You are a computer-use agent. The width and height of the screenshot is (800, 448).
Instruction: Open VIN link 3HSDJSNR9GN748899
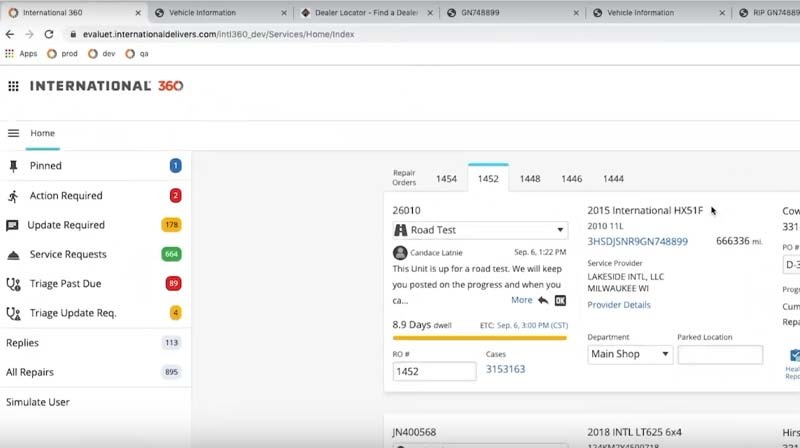pyautogui.click(x=637, y=241)
